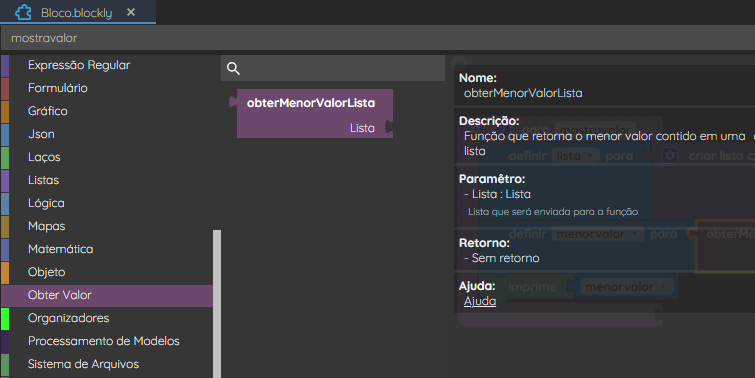Open Processamento de Modelos category
The width and height of the screenshot is (755, 378).
pyautogui.click(x=106, y=341)
